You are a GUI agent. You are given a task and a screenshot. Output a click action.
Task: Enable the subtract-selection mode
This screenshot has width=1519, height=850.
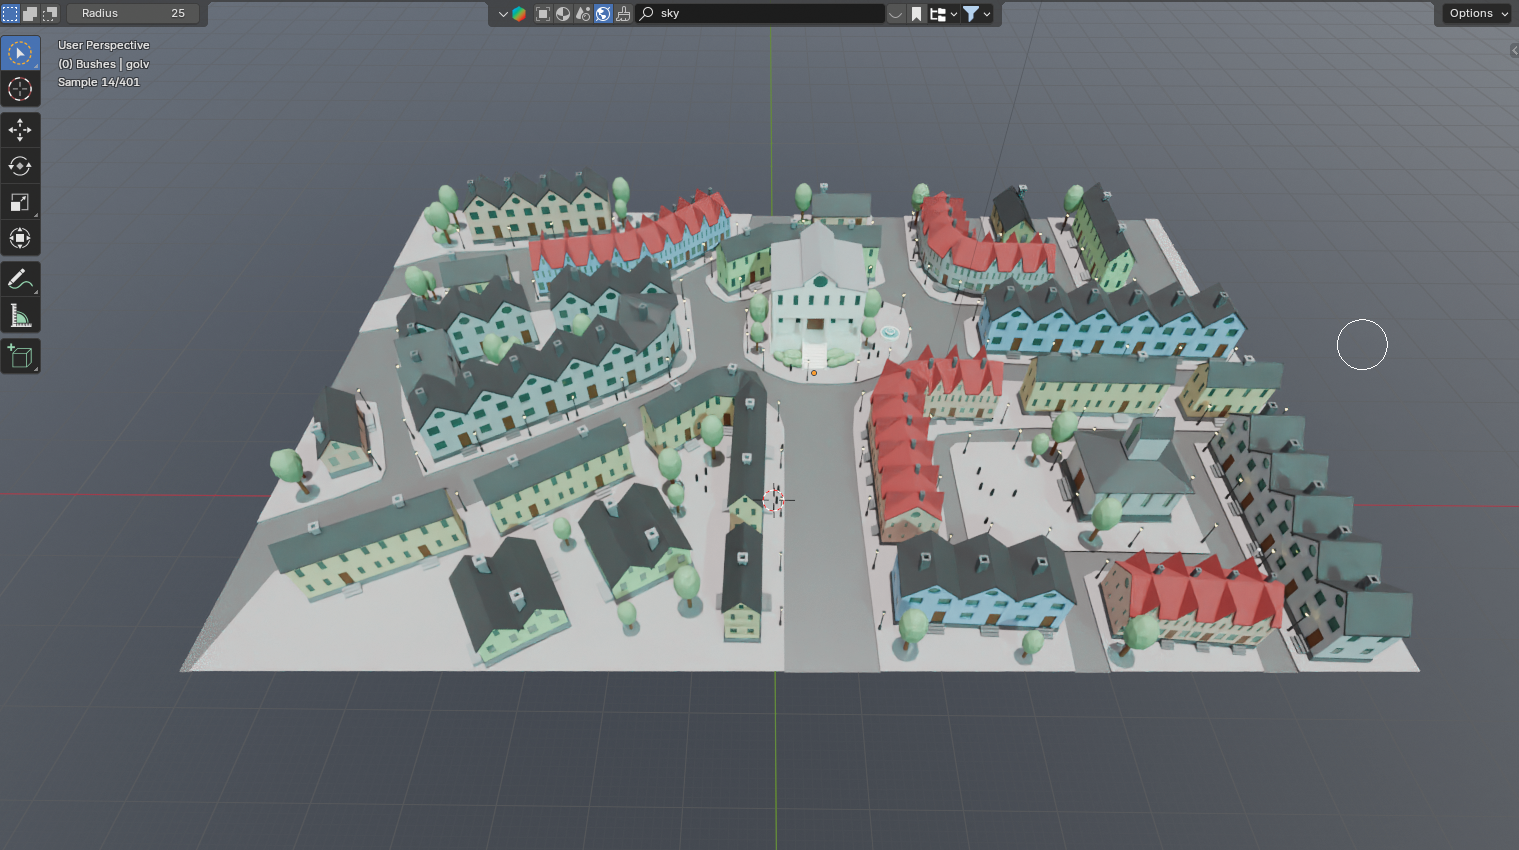pos(50,13)
